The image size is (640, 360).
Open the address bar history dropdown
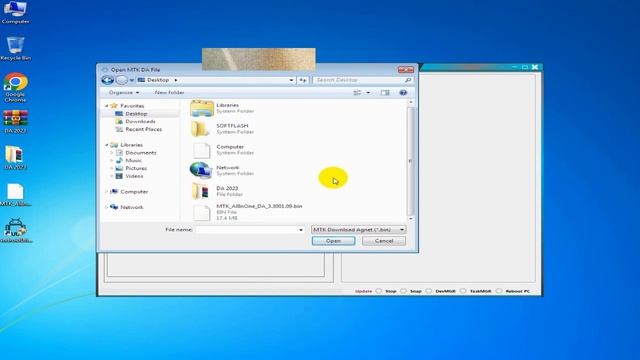(x=291, y=80)
